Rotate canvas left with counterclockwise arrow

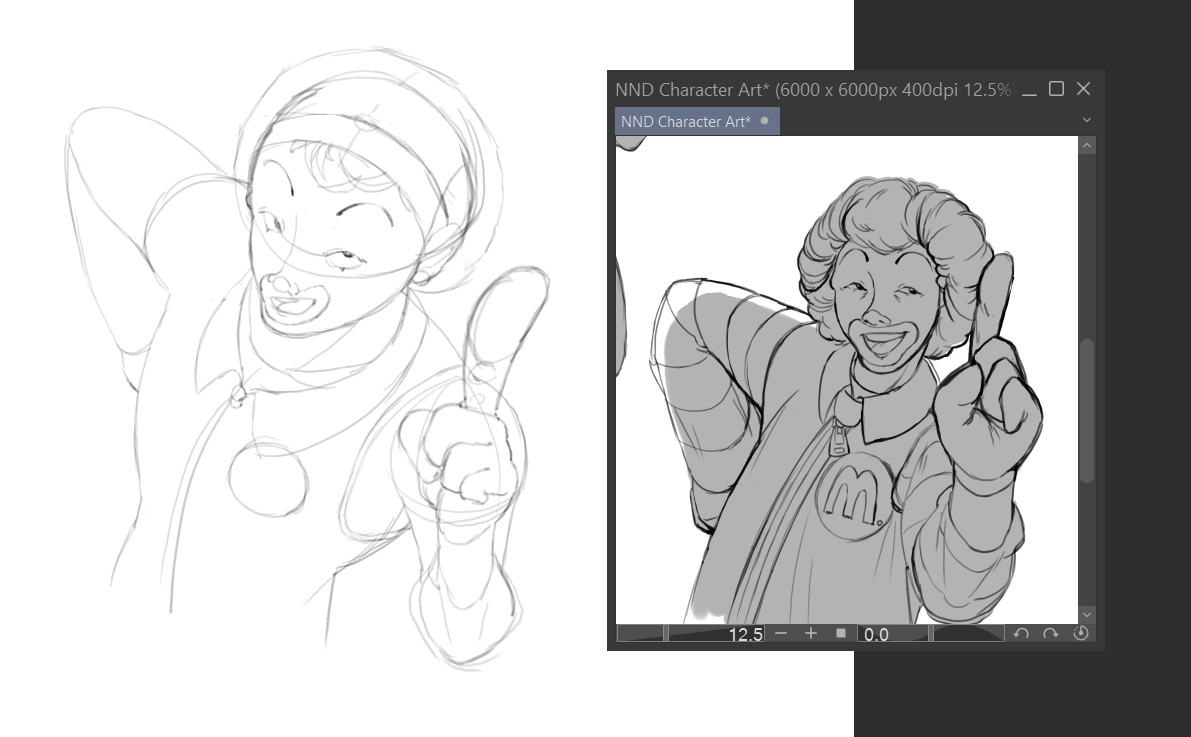coord(1021,634)
